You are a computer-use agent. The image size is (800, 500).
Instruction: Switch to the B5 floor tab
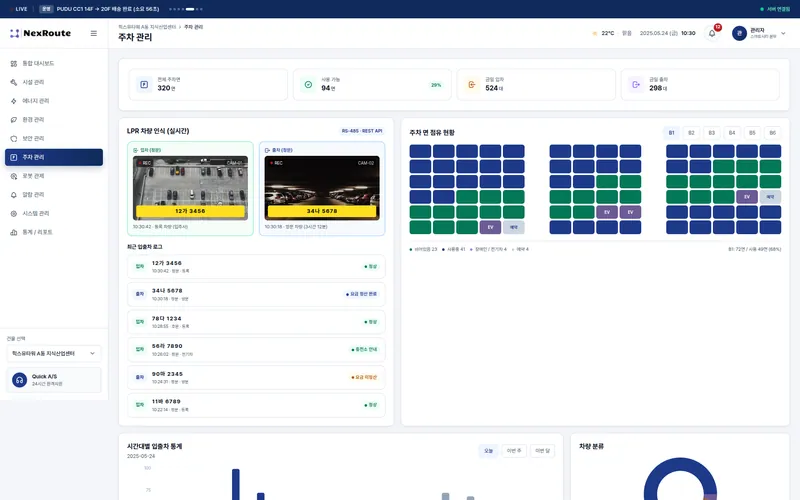coord(752,133)
